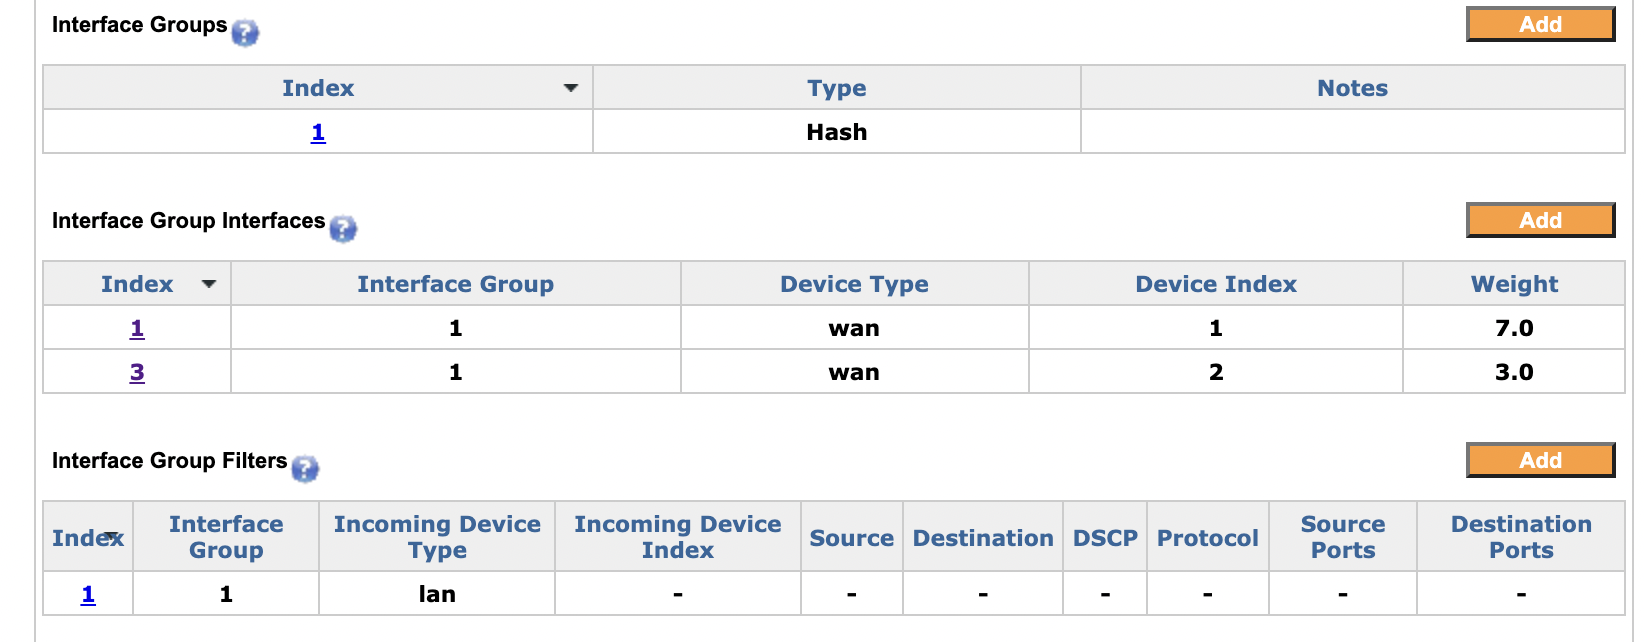Sort interfaces by Device Type header
The image size is (1644, 642).
854,284
